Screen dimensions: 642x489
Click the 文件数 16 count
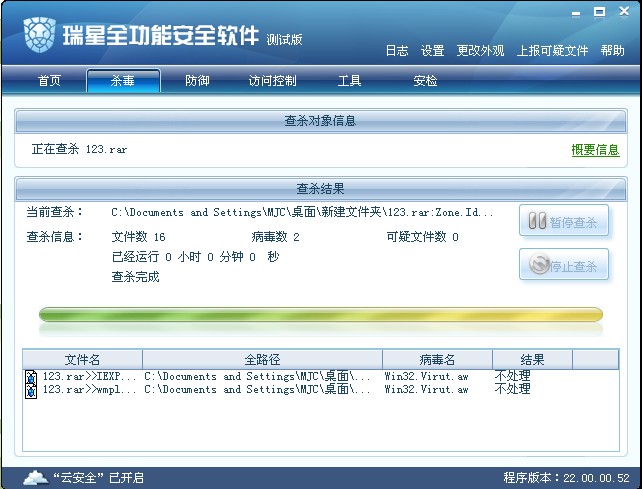(138, 237)
